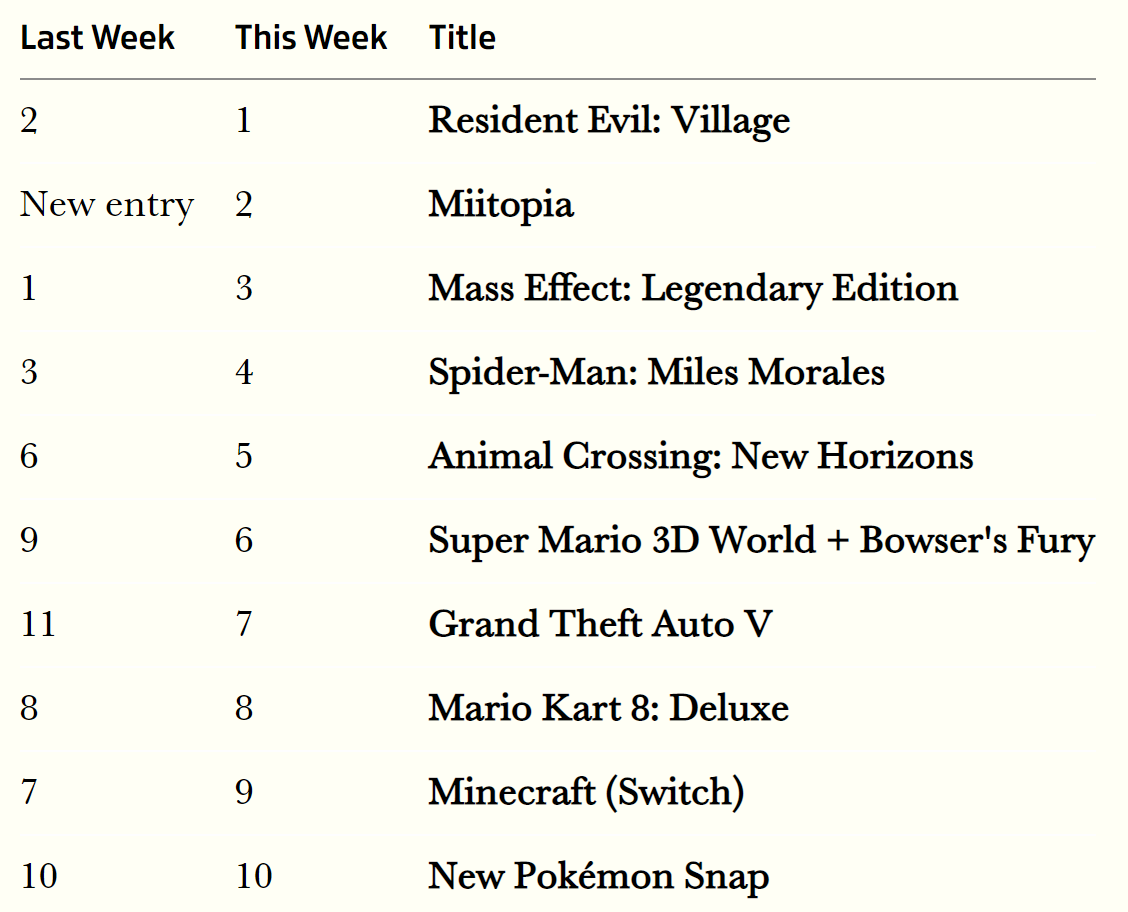Select the Miitopia title
This screenshot has width=1128, height=912.
coord(501,204)
